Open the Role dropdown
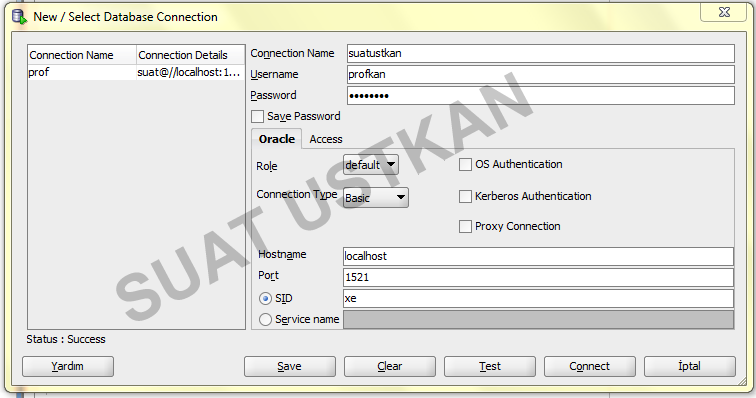The height and width of the screenshot is (398, 756). [x=371, y=165]
